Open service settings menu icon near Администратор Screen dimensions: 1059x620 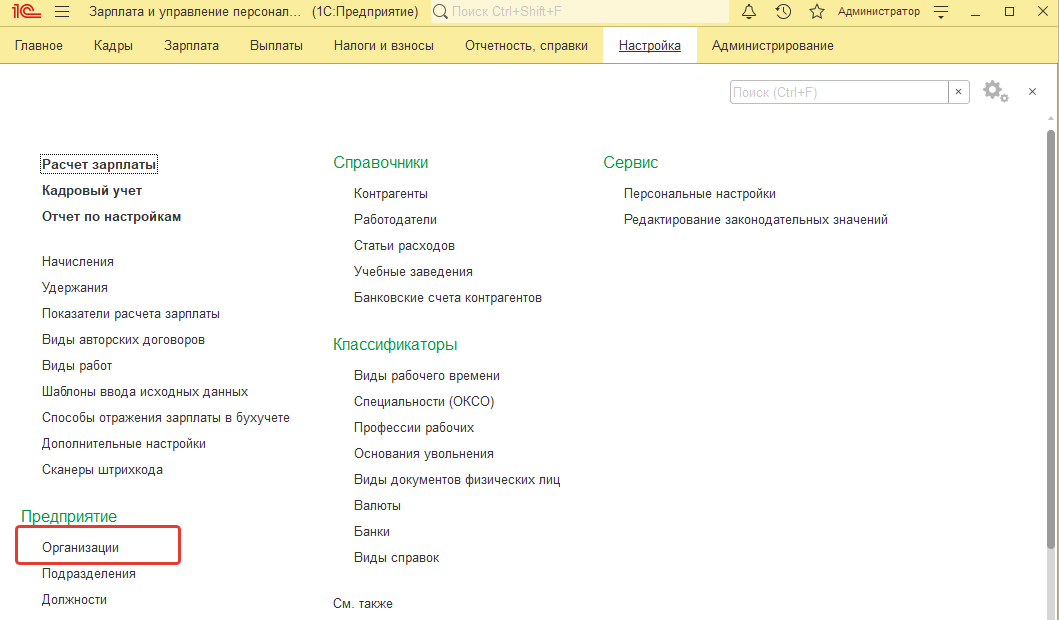(x=941, y=11)
